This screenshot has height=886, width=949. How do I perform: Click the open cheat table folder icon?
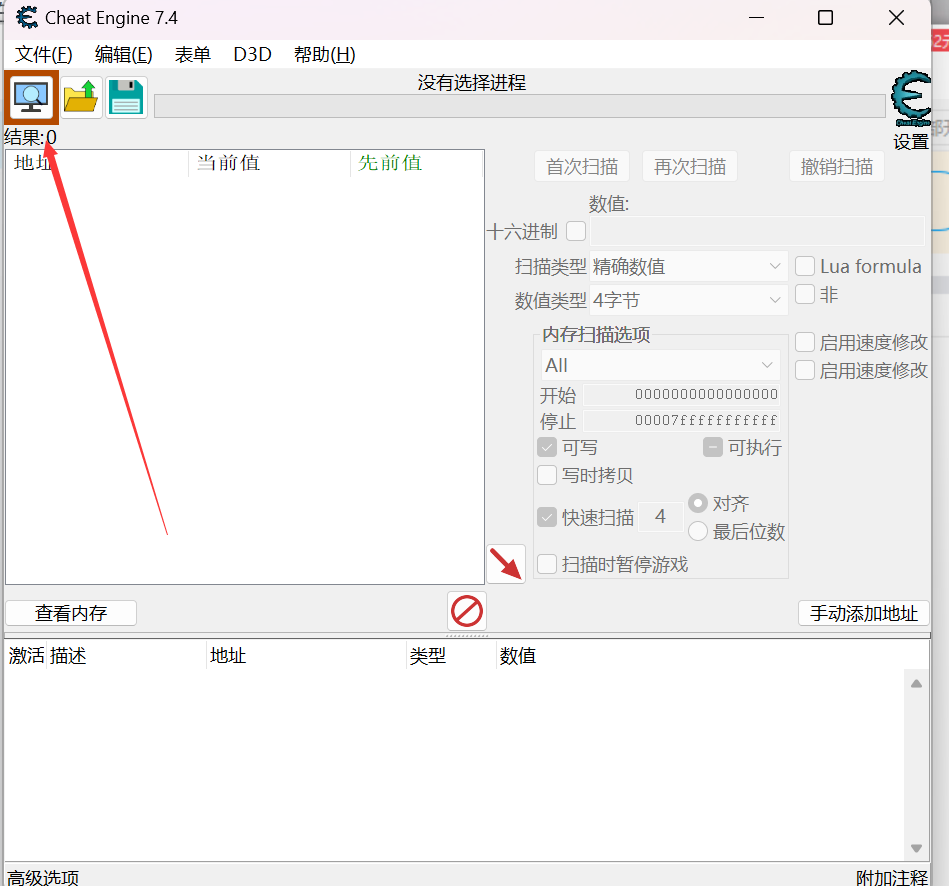(80, 97)
